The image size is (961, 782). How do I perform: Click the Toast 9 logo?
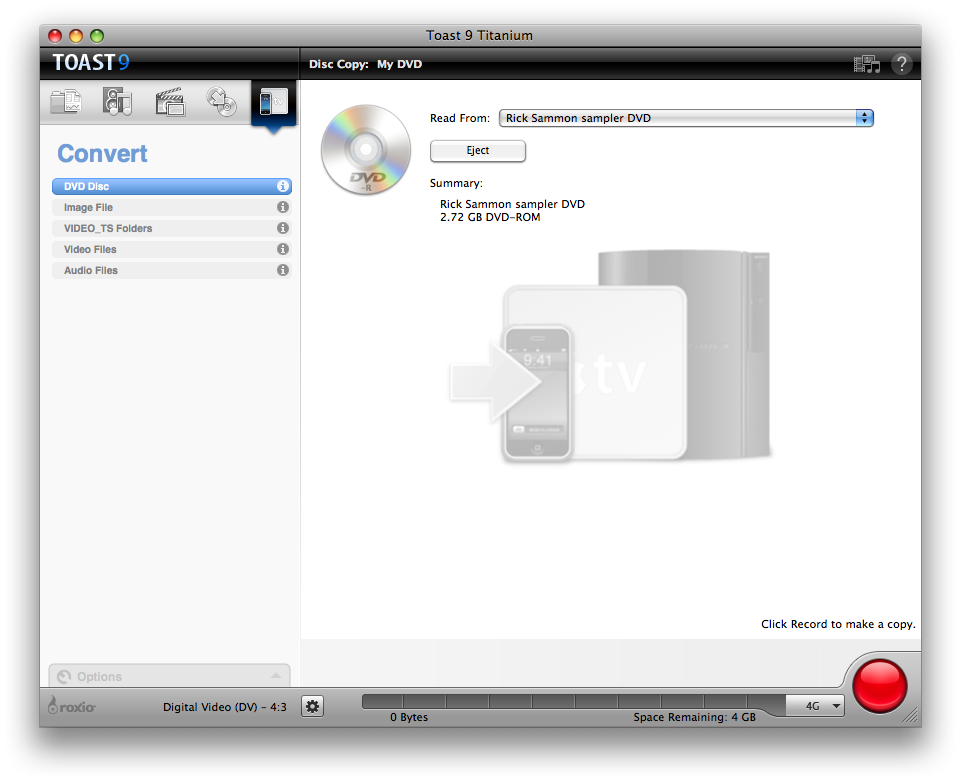pyautogui.click(x=91, y=63)
